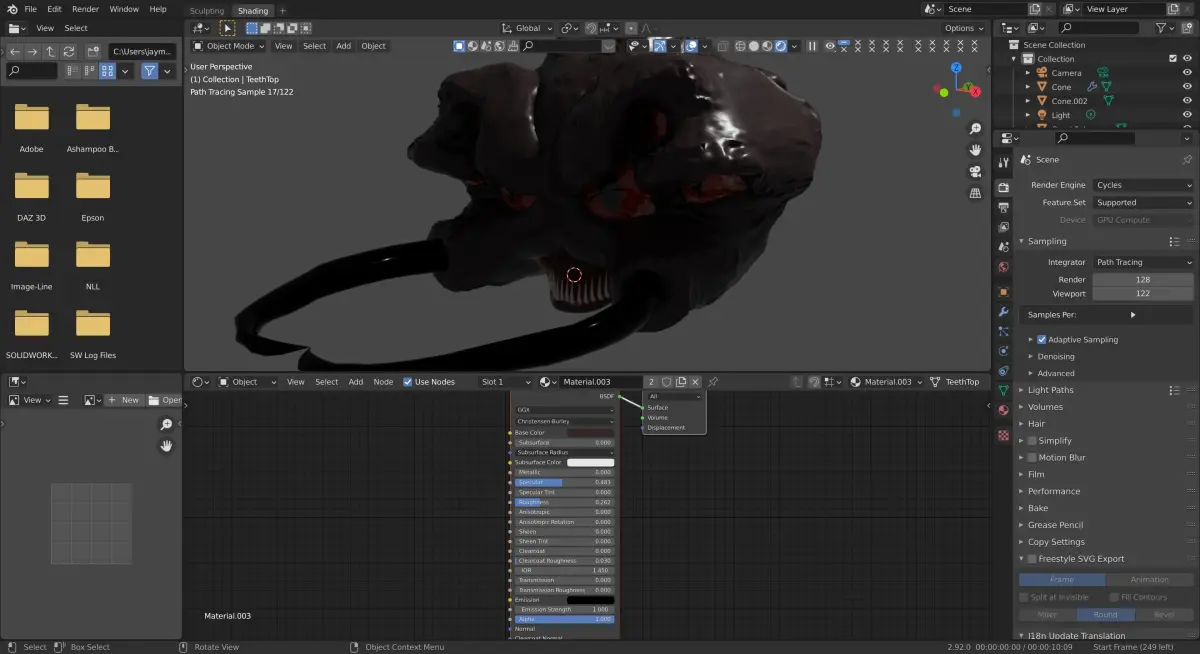This screenshot has height=654, width=1200.
Task: Click the viewport pan hand gizmo
Action: 975,150
